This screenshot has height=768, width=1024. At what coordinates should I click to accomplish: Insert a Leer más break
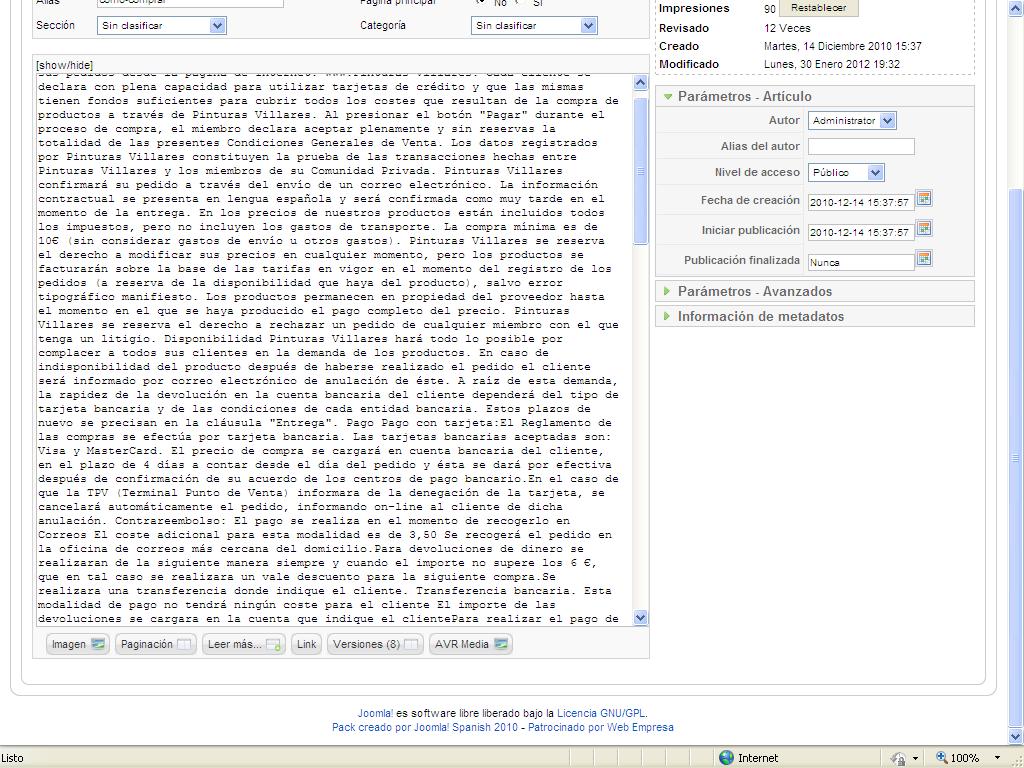click(x=244, y=644)
